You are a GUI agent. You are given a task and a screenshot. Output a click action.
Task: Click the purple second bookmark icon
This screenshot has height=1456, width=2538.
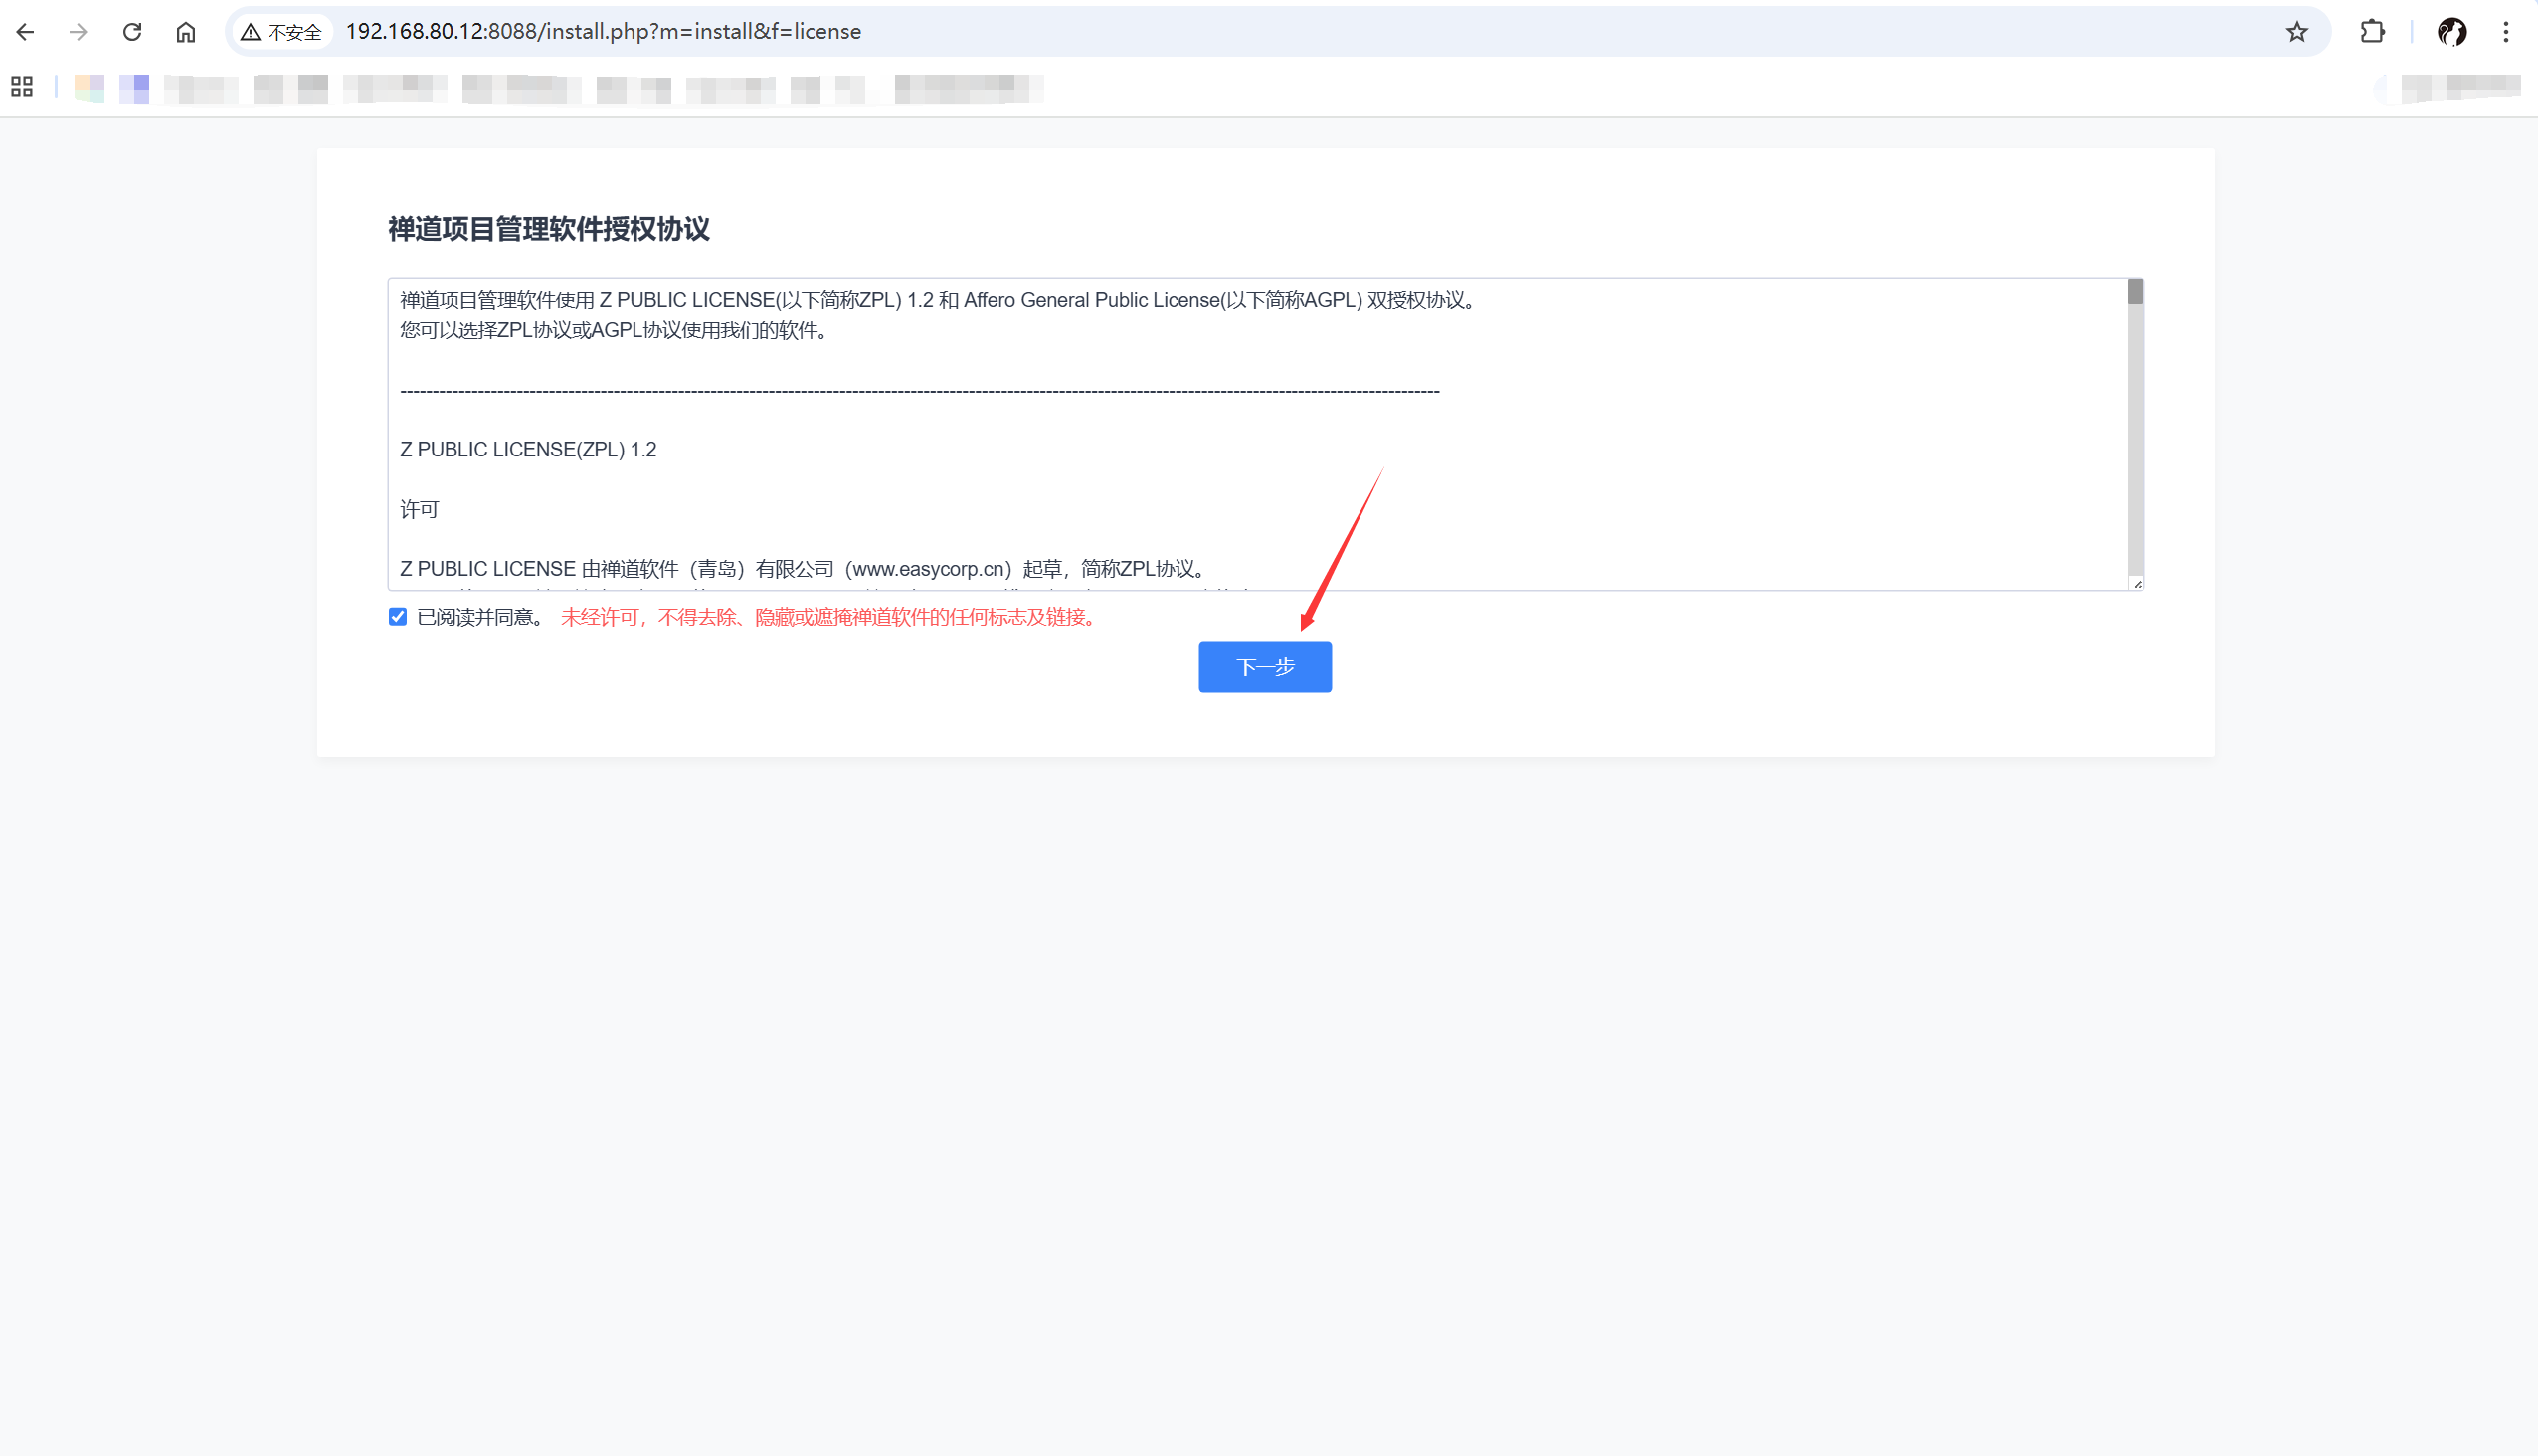click(134, 89)
